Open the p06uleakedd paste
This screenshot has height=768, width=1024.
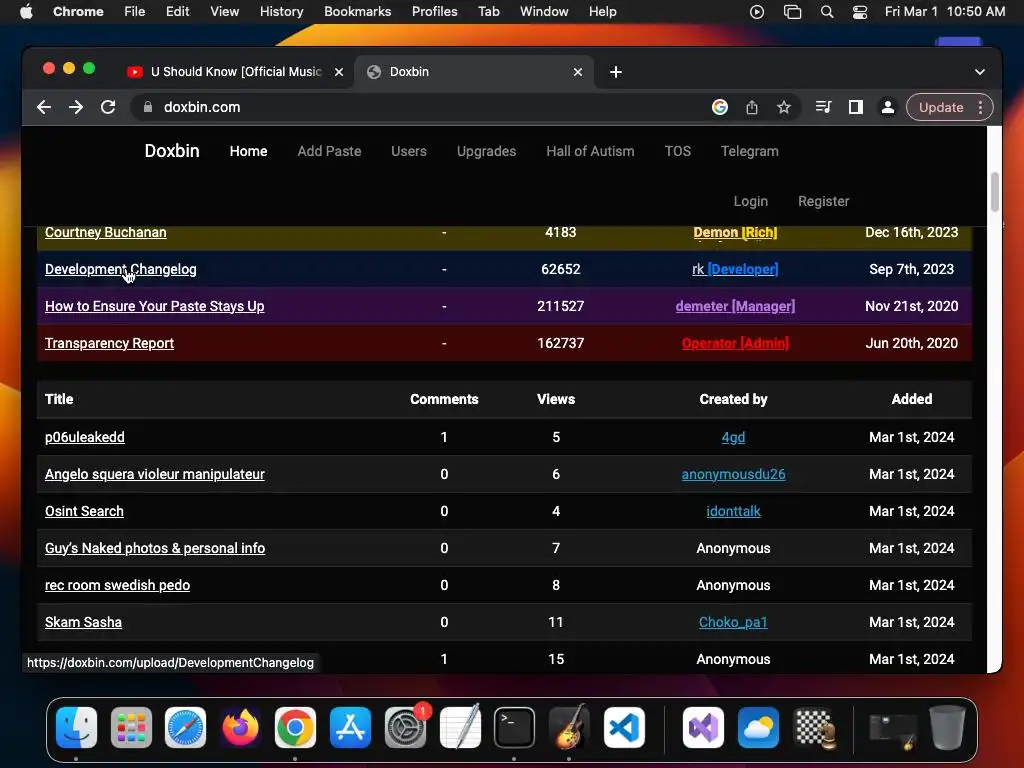[85, 438]
